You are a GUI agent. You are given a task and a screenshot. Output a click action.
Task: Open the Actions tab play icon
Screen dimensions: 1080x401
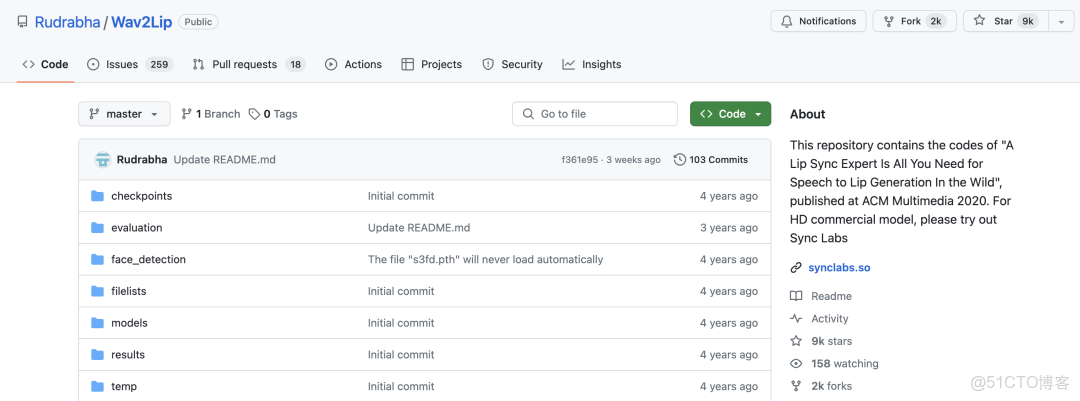tap(331, 64)
